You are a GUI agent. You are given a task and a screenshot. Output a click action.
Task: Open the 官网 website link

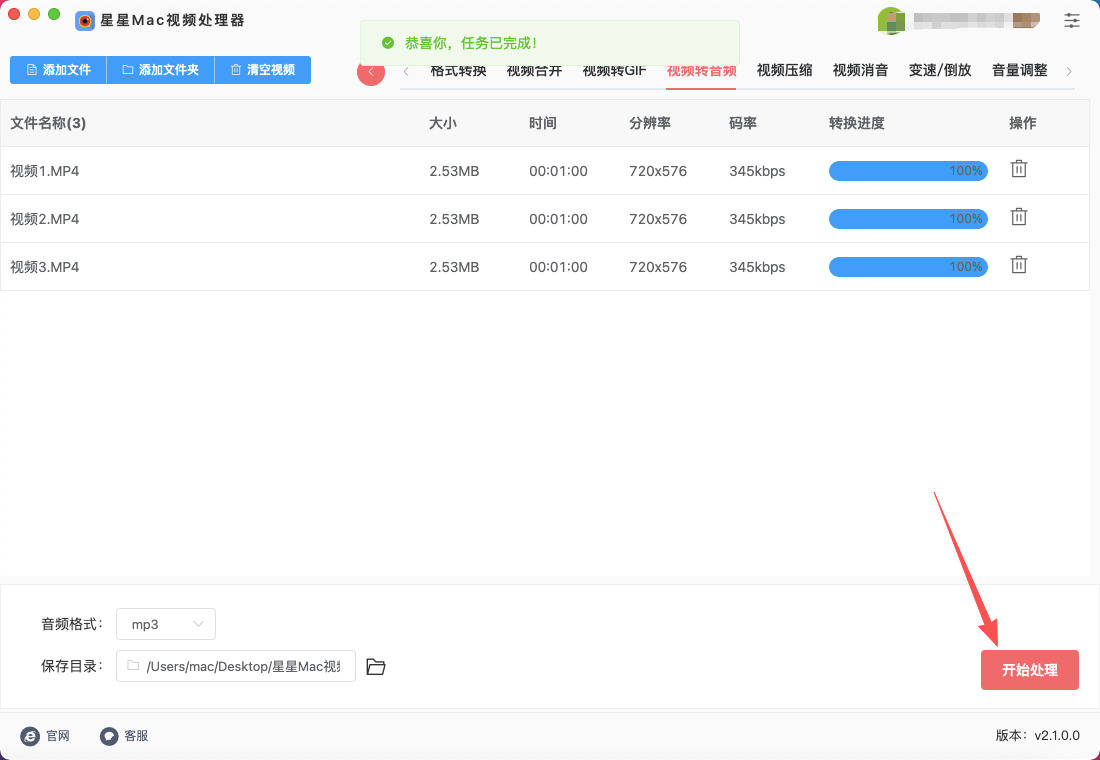tap(45, 736)
